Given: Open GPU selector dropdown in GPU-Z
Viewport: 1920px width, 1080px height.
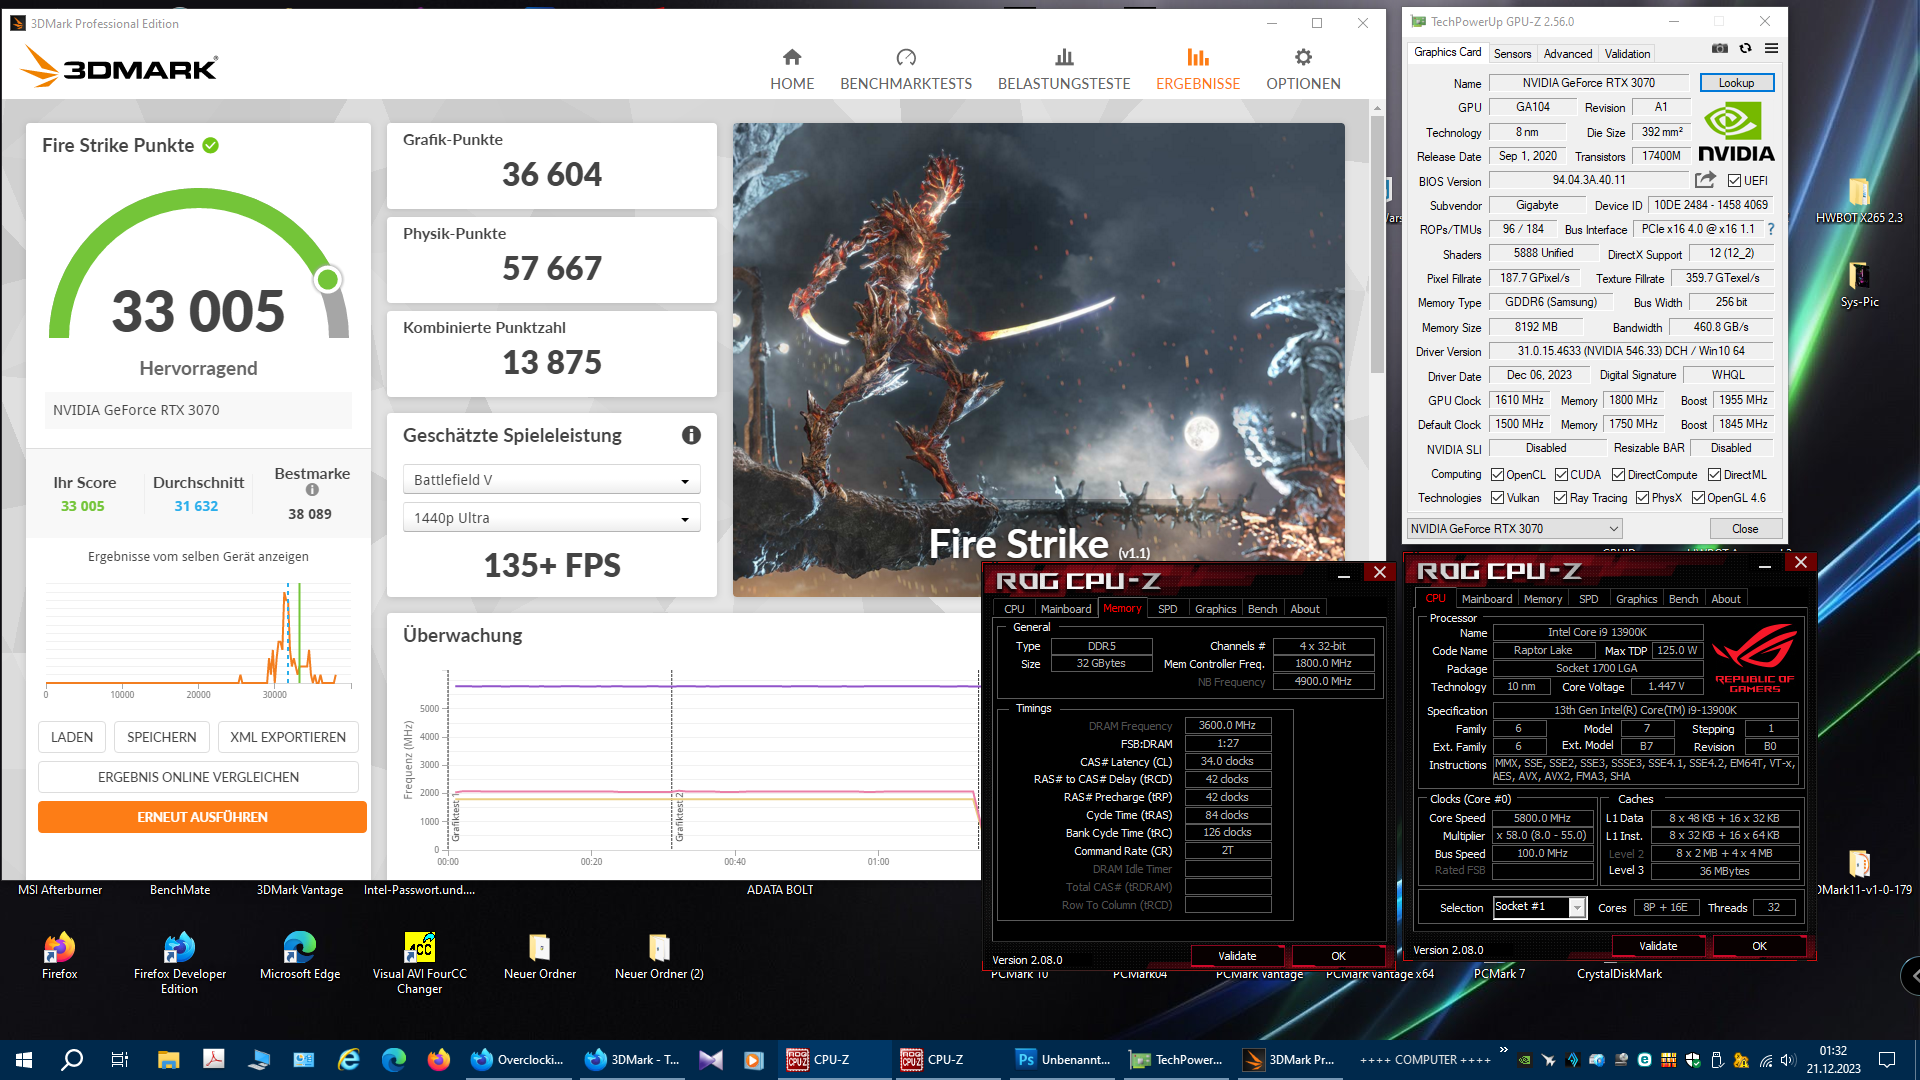Looking at the screenshot, I should pos(1514,529).
